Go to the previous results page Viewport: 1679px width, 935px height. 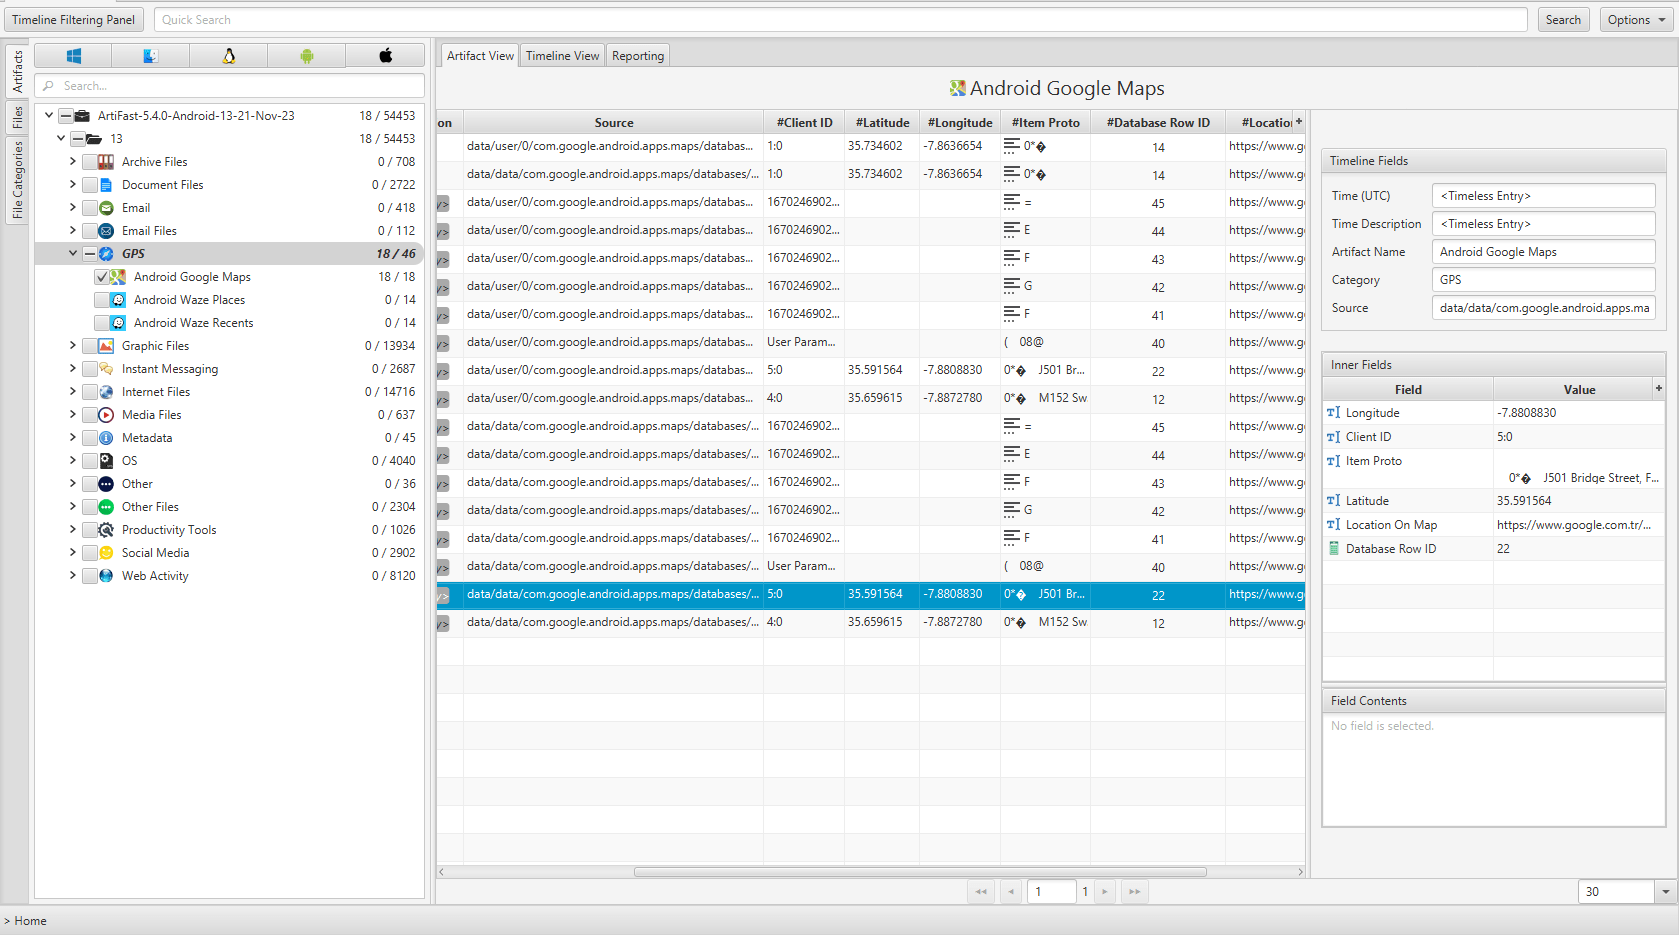pyautogui.click(x=1011, y=892)
